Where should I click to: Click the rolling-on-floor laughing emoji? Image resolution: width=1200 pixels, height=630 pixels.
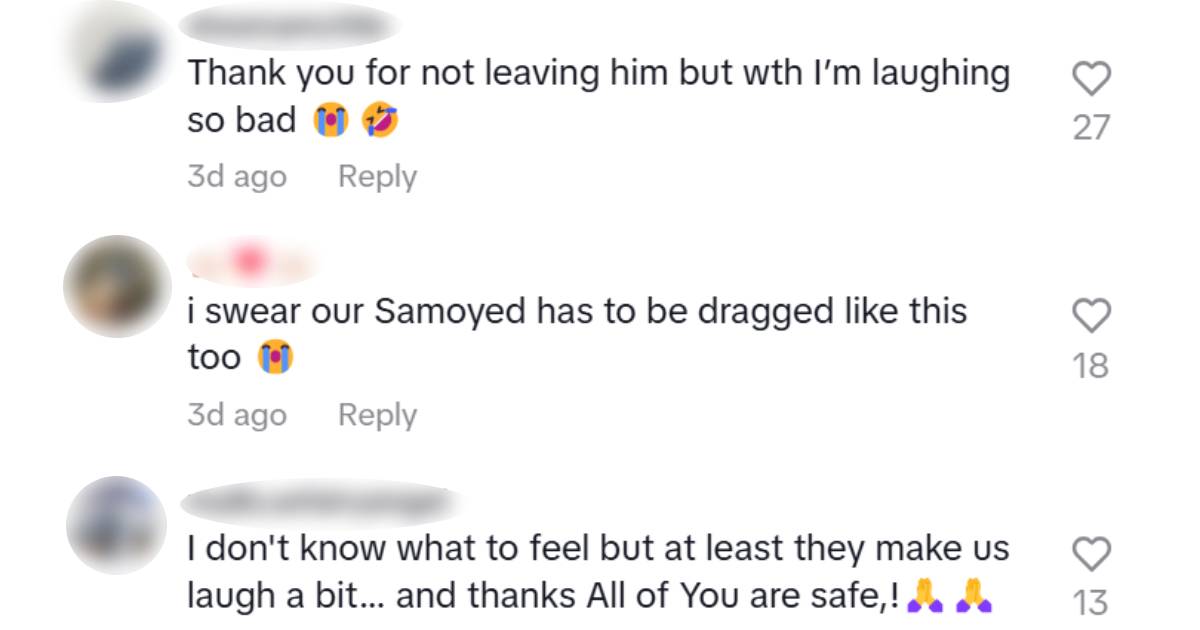pyautogui.click(x=380, y=121)
